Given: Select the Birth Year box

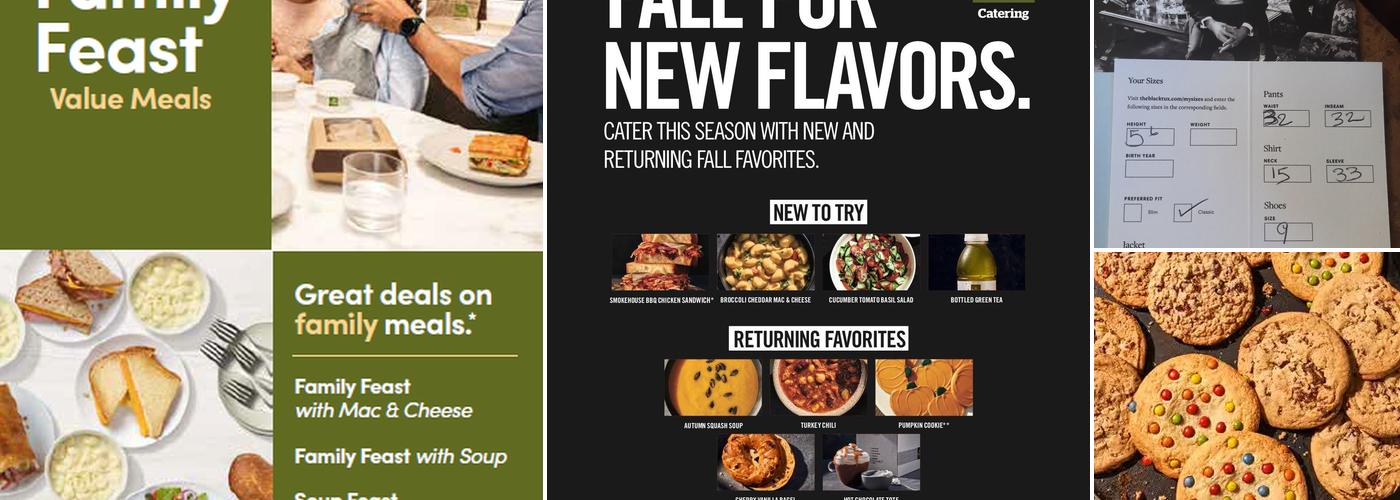Looking at the screenshot, I should click(x=1148, y=168).
